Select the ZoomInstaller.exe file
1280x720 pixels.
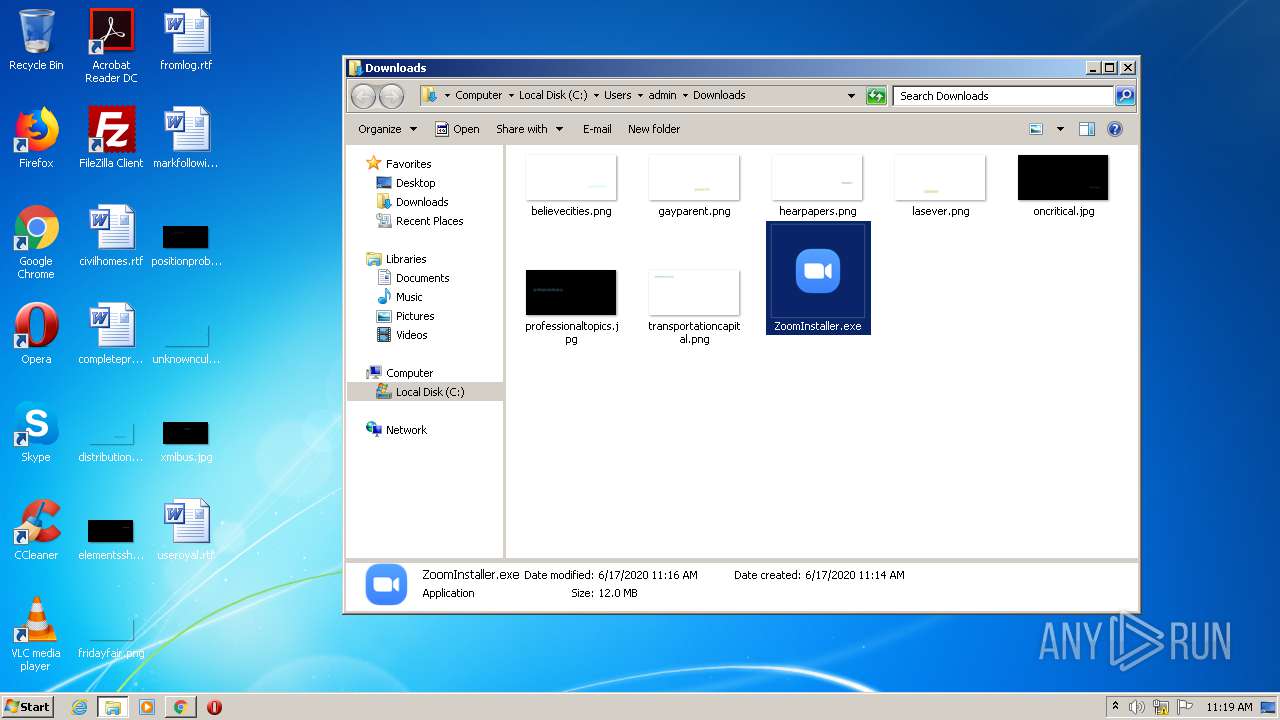pos(818,278)
